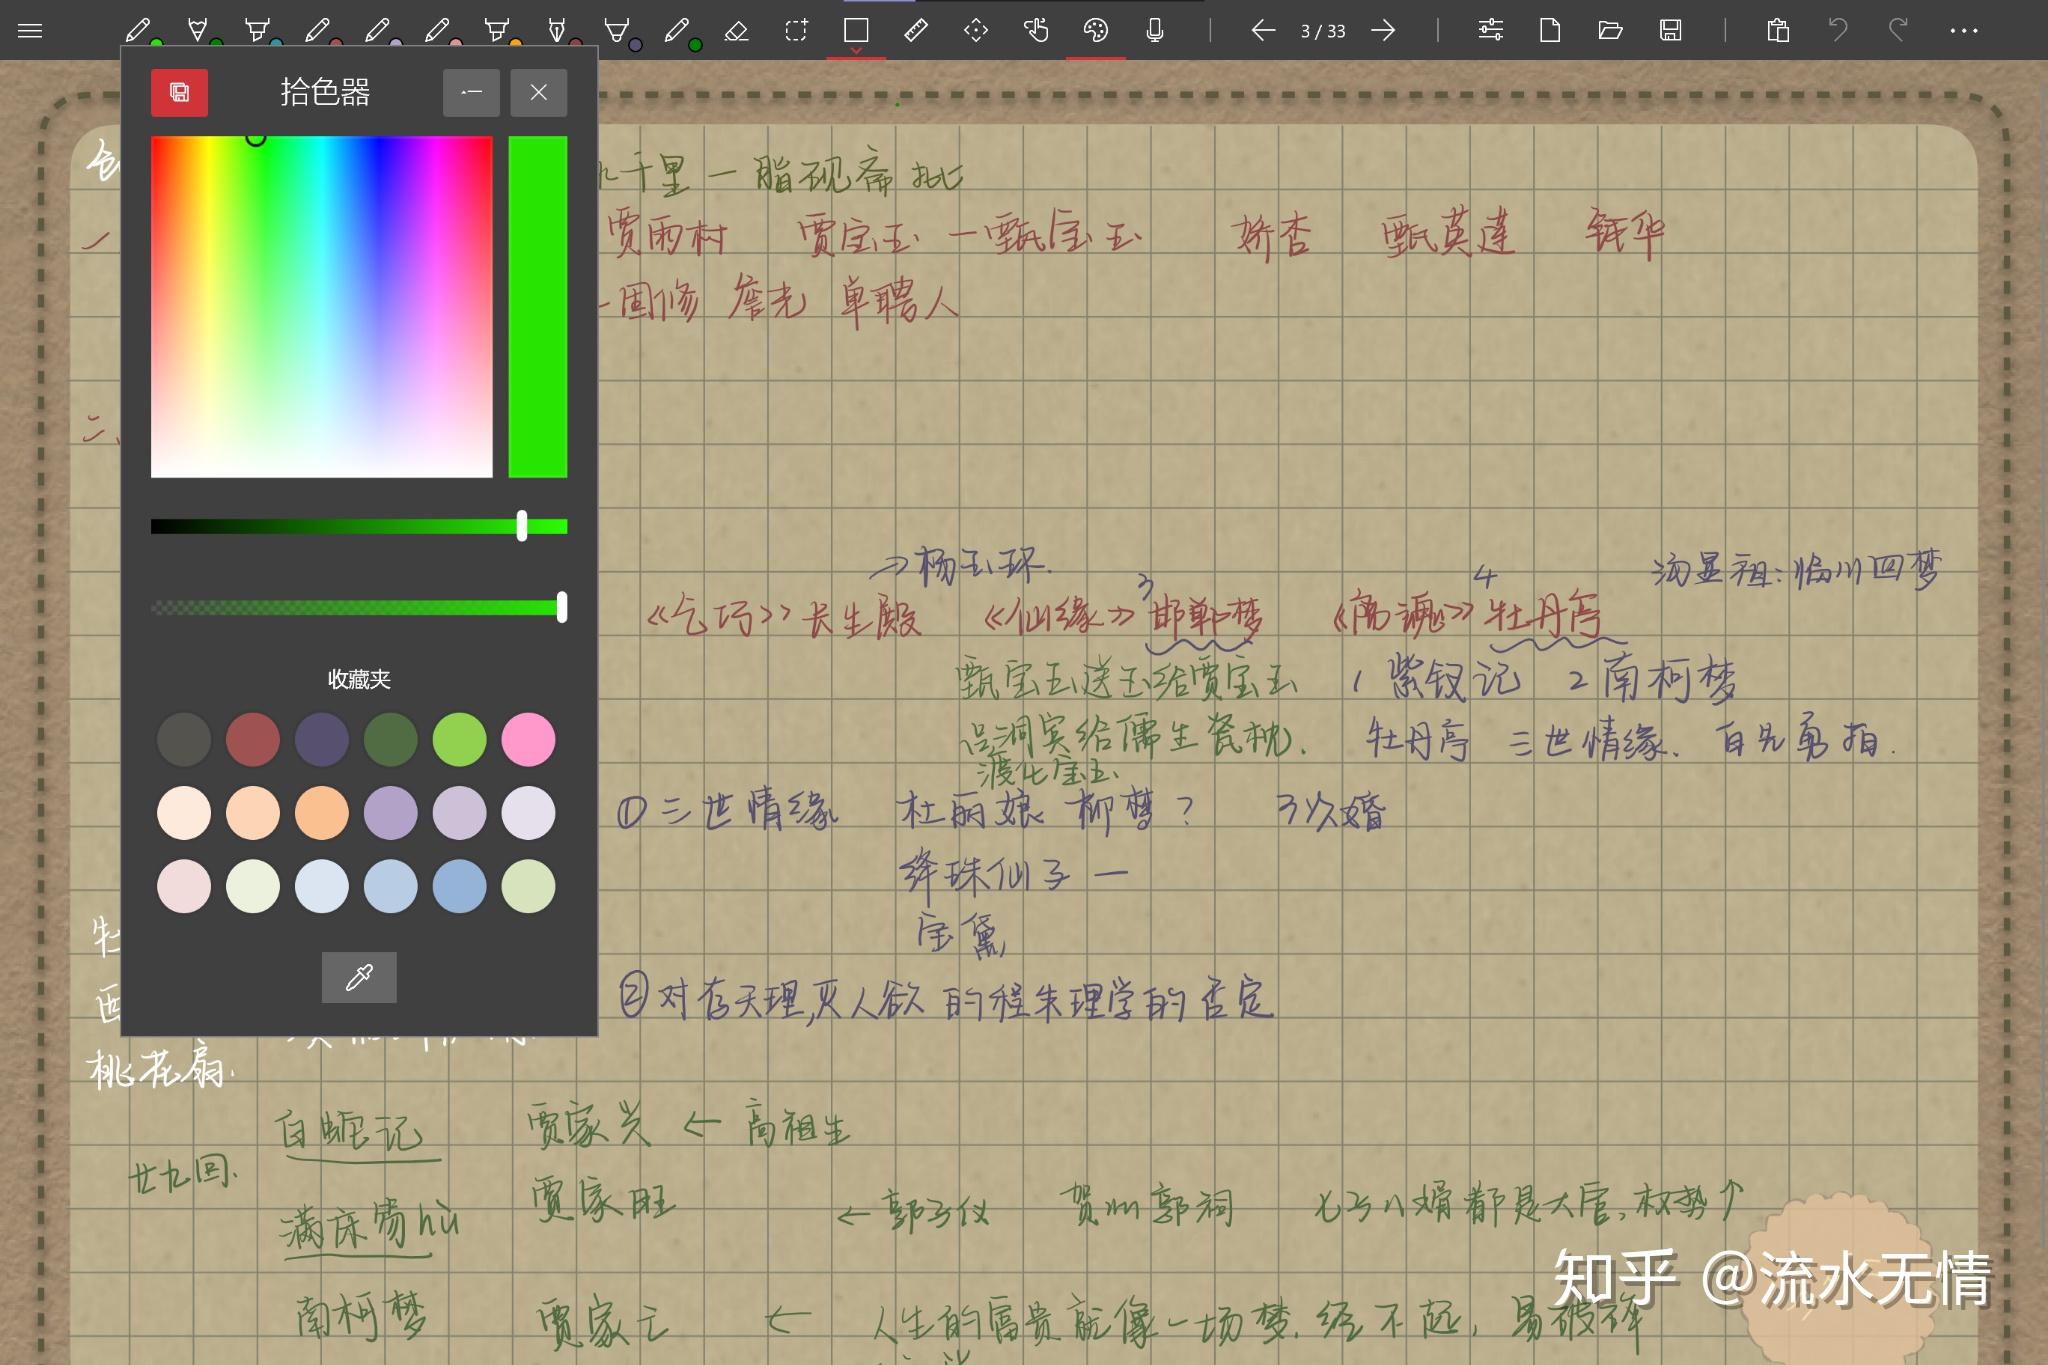Redo the last action
This screenshot has height=1365, width=2048.
pos(1898,30)
